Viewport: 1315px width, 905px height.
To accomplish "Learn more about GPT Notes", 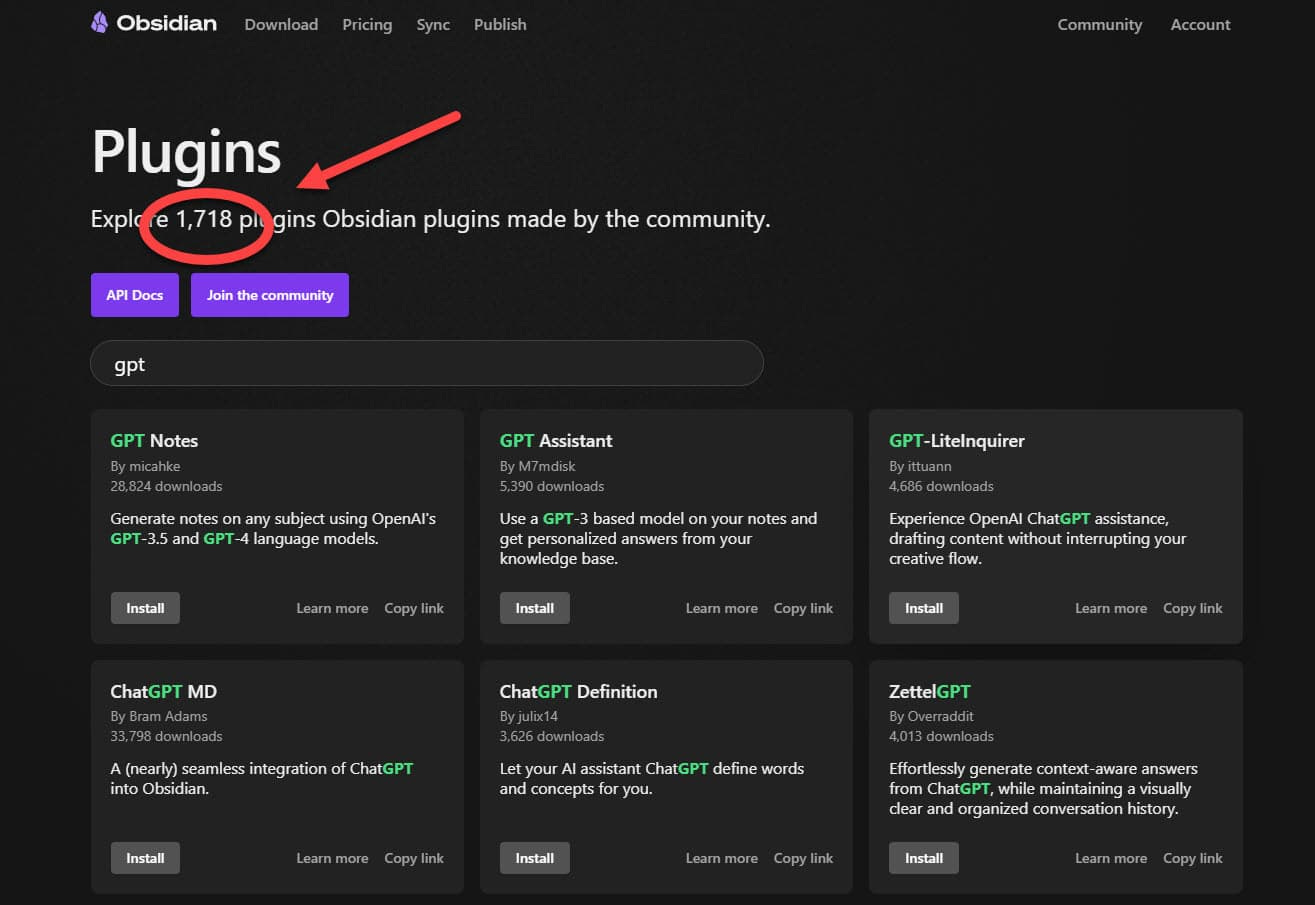I will point(332,608).
